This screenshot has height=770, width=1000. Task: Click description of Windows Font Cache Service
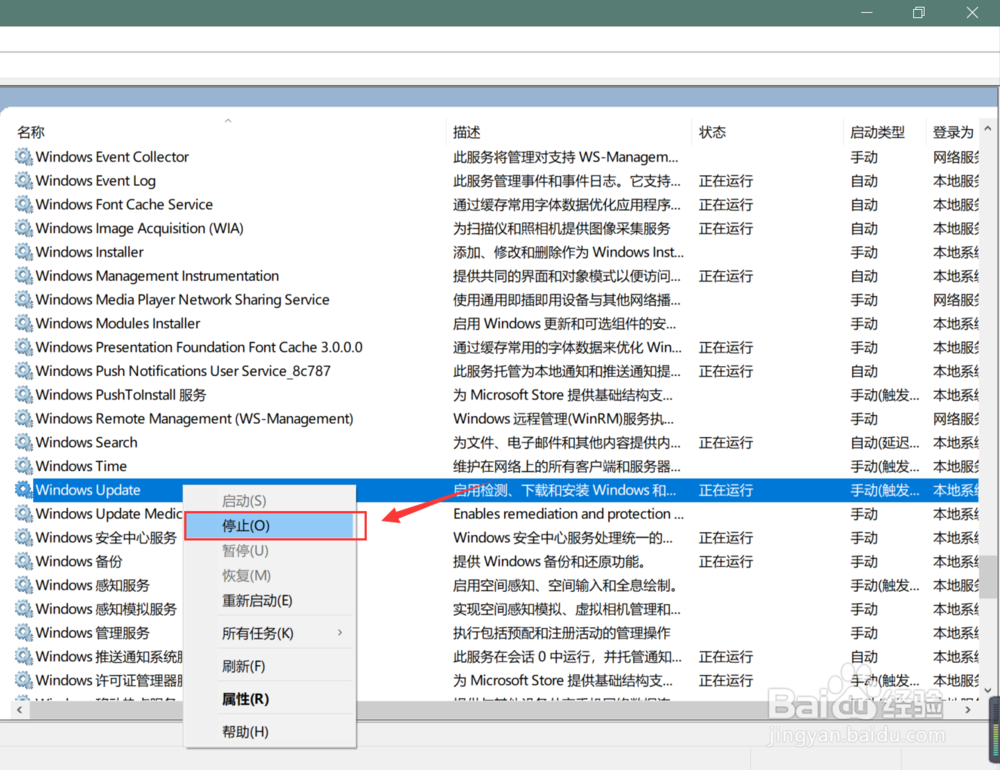[x=567, y=205]
